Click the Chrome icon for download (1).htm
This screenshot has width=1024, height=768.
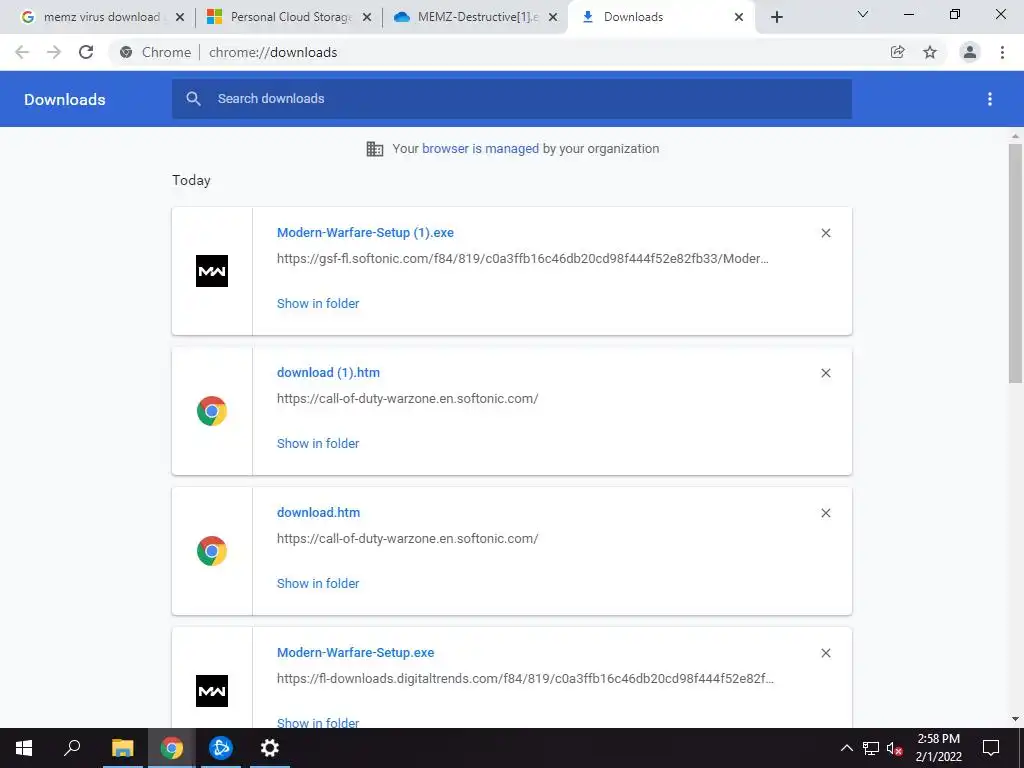pyautogui.click(x=212, y=411)
